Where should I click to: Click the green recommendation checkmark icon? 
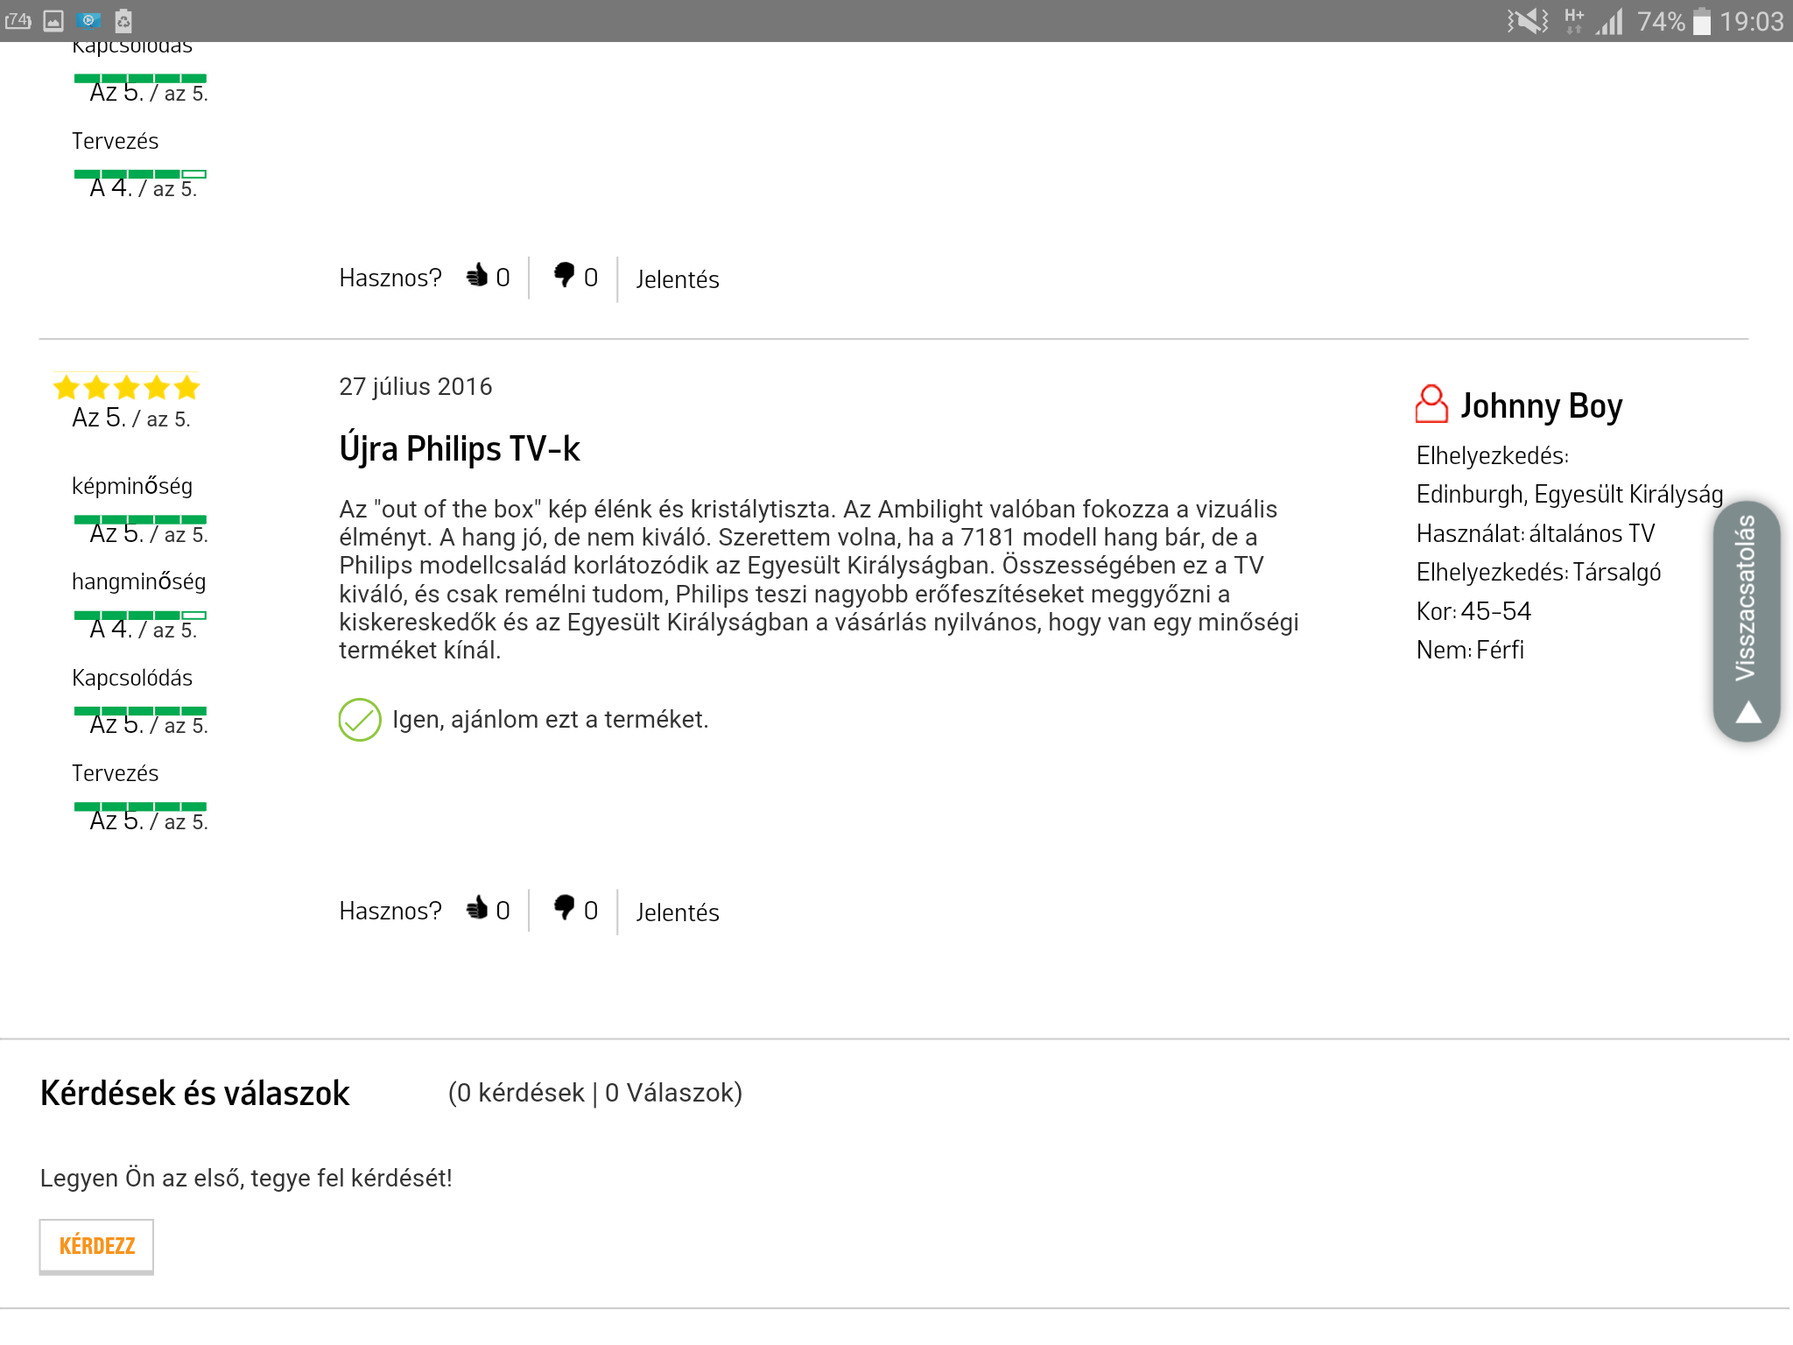click(360, 720)
